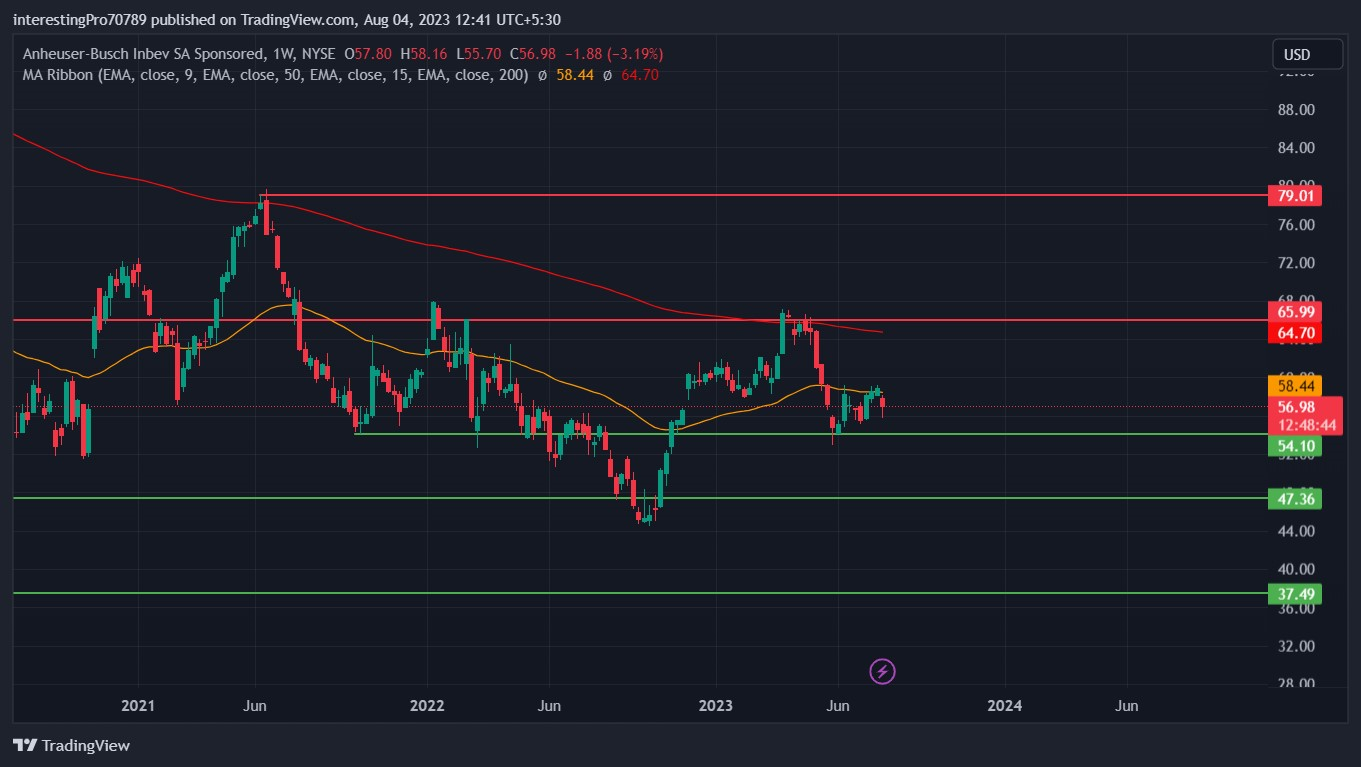Select the 64.70 EMA price label on axis
1361x767 pixels.
click(1296, 332)
